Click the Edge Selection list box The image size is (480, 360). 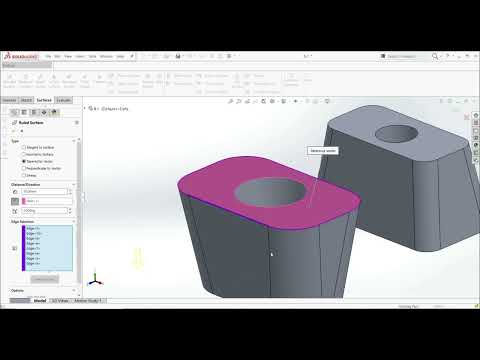tap(47, 248)
